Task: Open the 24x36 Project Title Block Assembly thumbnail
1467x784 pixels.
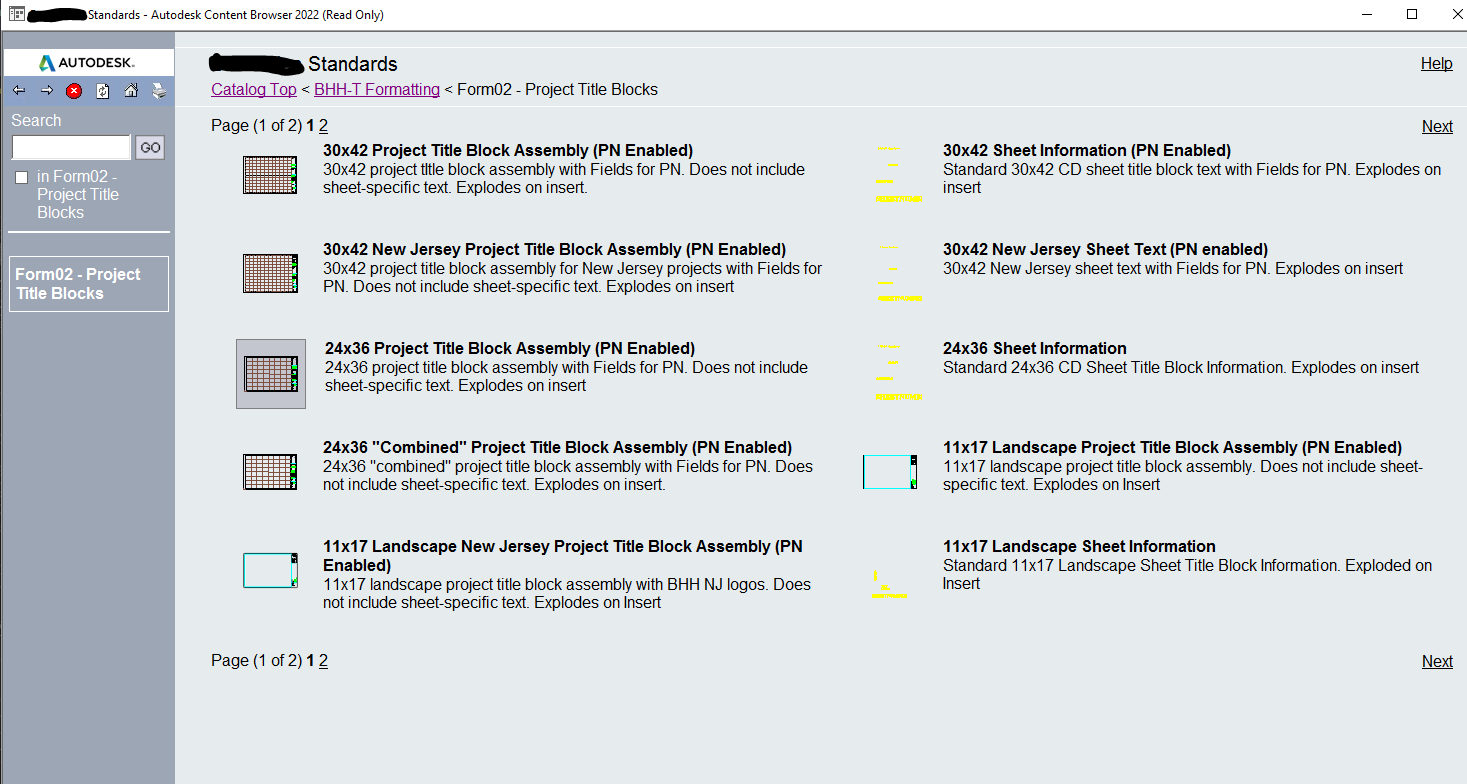Action: point(270,373)
